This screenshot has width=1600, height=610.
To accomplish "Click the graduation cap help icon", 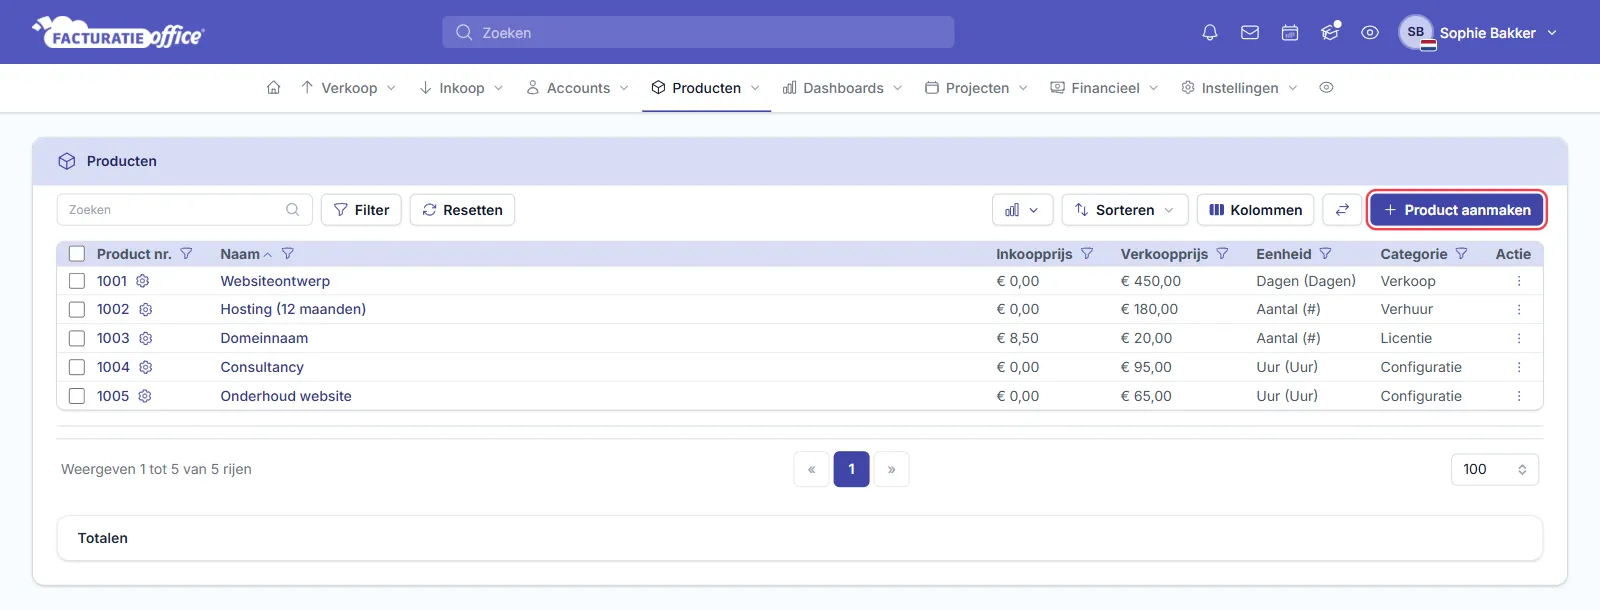I will point(1330,32).
